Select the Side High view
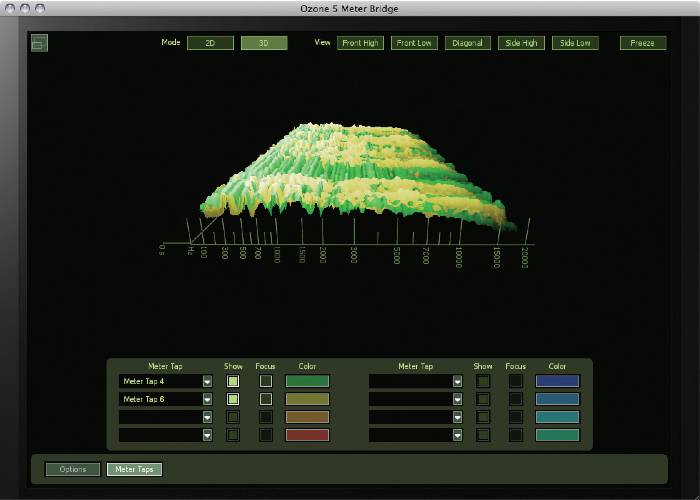The image size is (700, 500). (522, 43)
